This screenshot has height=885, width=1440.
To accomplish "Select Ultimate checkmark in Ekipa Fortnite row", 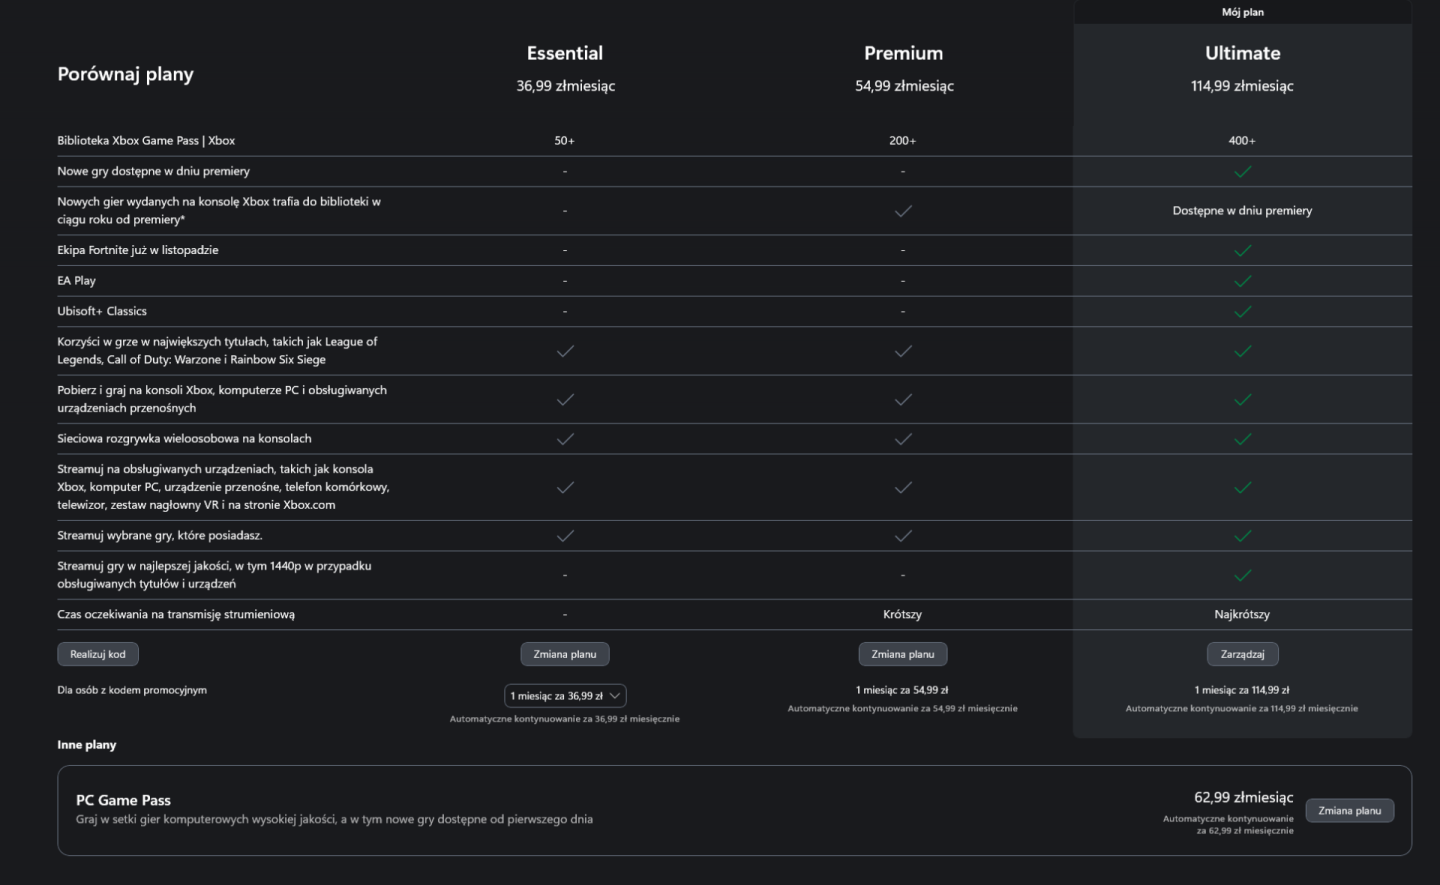I will [x=1242, y=250].
